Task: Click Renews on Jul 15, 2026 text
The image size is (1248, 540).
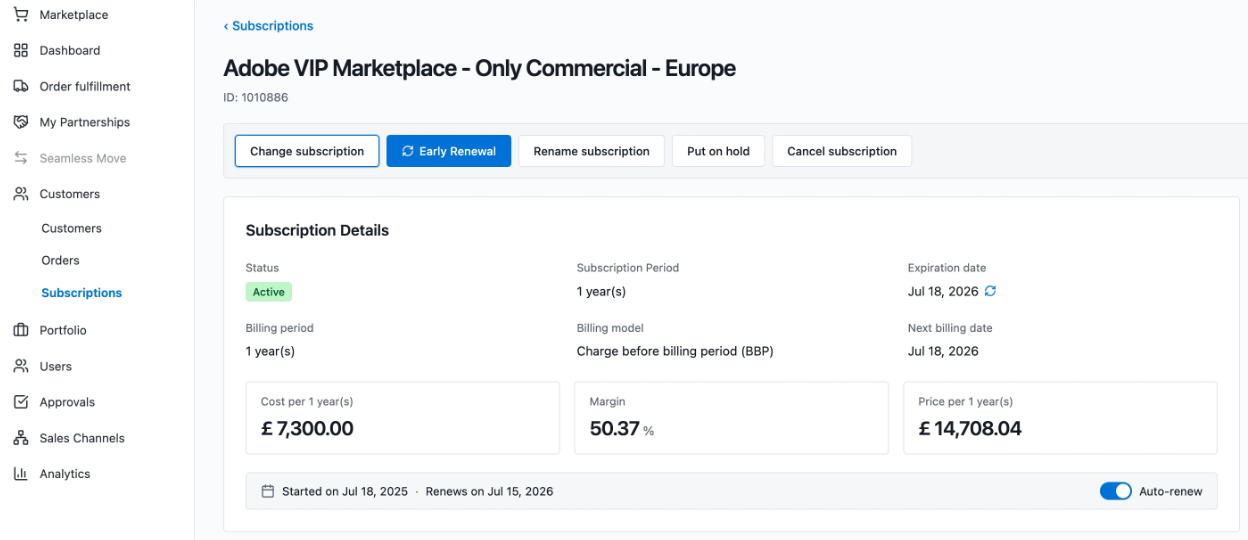Action: (x=489, y=492)
